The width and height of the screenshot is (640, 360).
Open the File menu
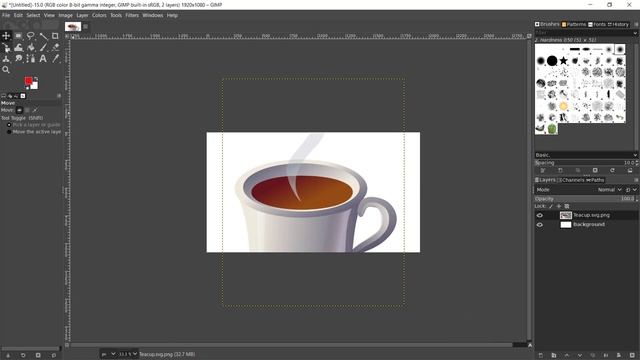pyautogui.click(x=6, y=16)
